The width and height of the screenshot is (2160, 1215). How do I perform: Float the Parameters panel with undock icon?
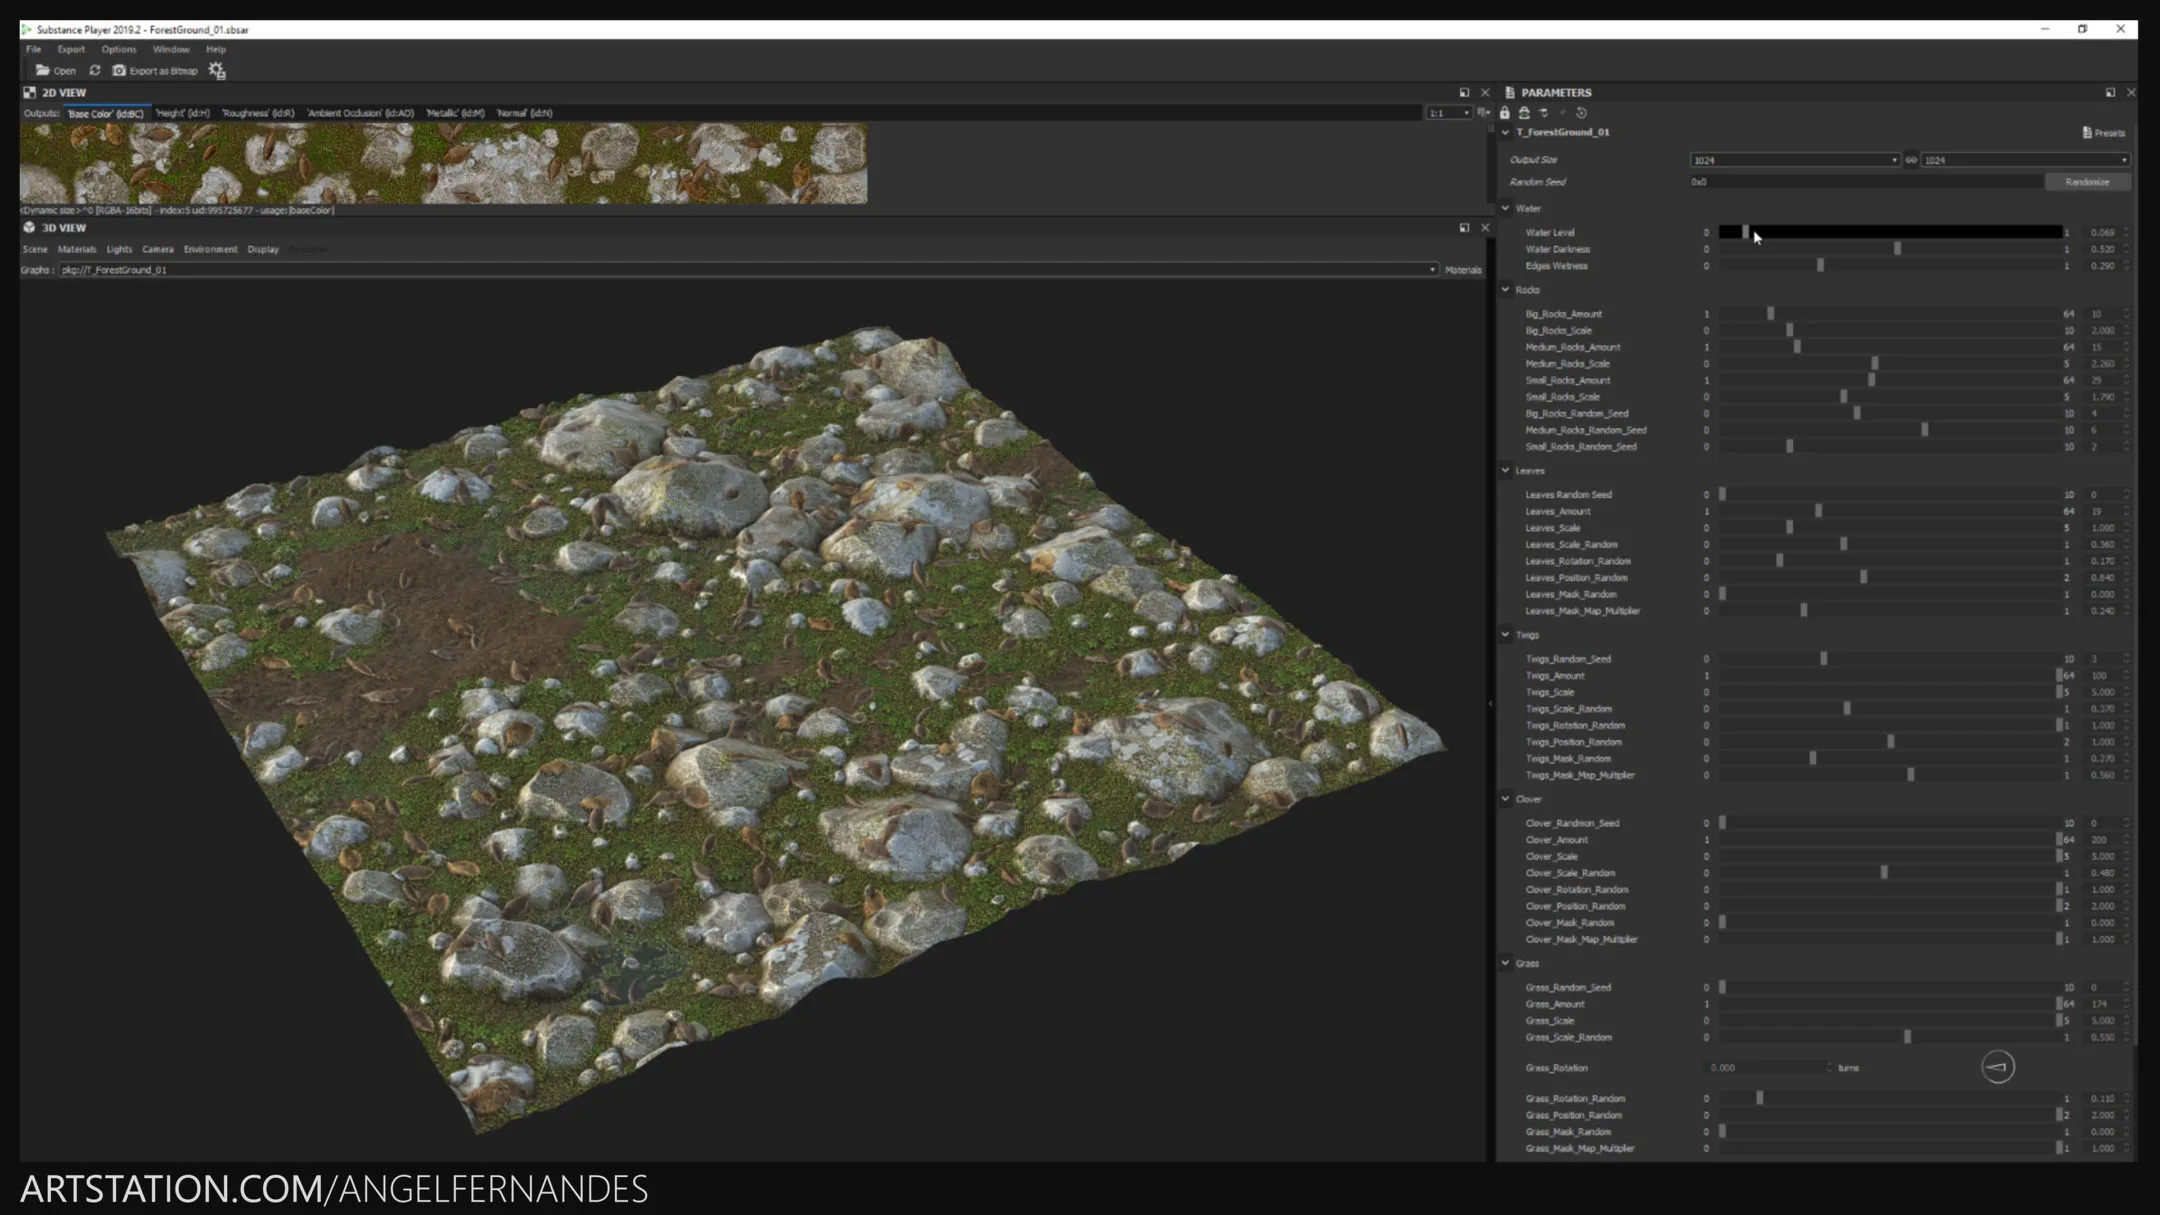[x=2110, y=92]
